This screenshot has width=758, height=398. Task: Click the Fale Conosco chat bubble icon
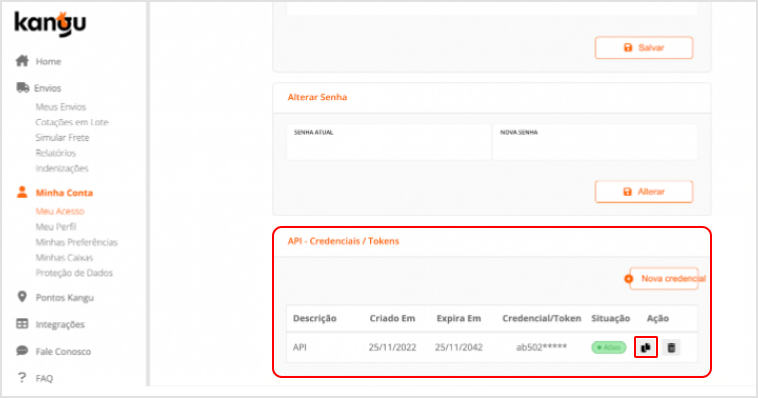pyautogui.click(x=22, y=351)
